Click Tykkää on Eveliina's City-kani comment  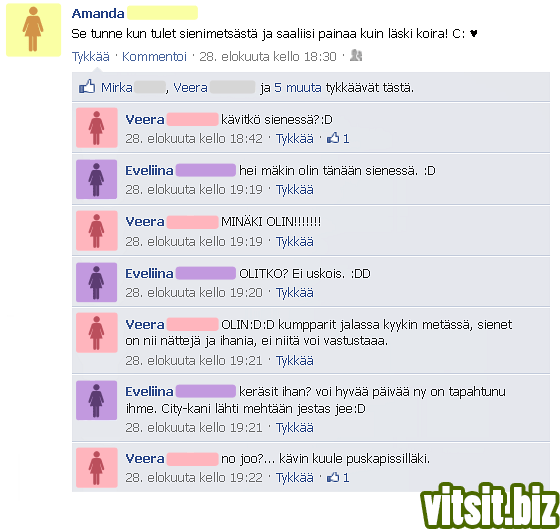point(295,427)
